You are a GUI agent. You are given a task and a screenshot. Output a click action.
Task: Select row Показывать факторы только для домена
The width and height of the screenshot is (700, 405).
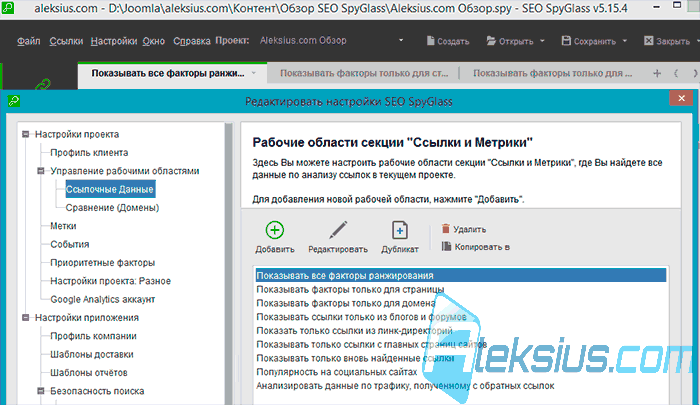pos(461,303)
